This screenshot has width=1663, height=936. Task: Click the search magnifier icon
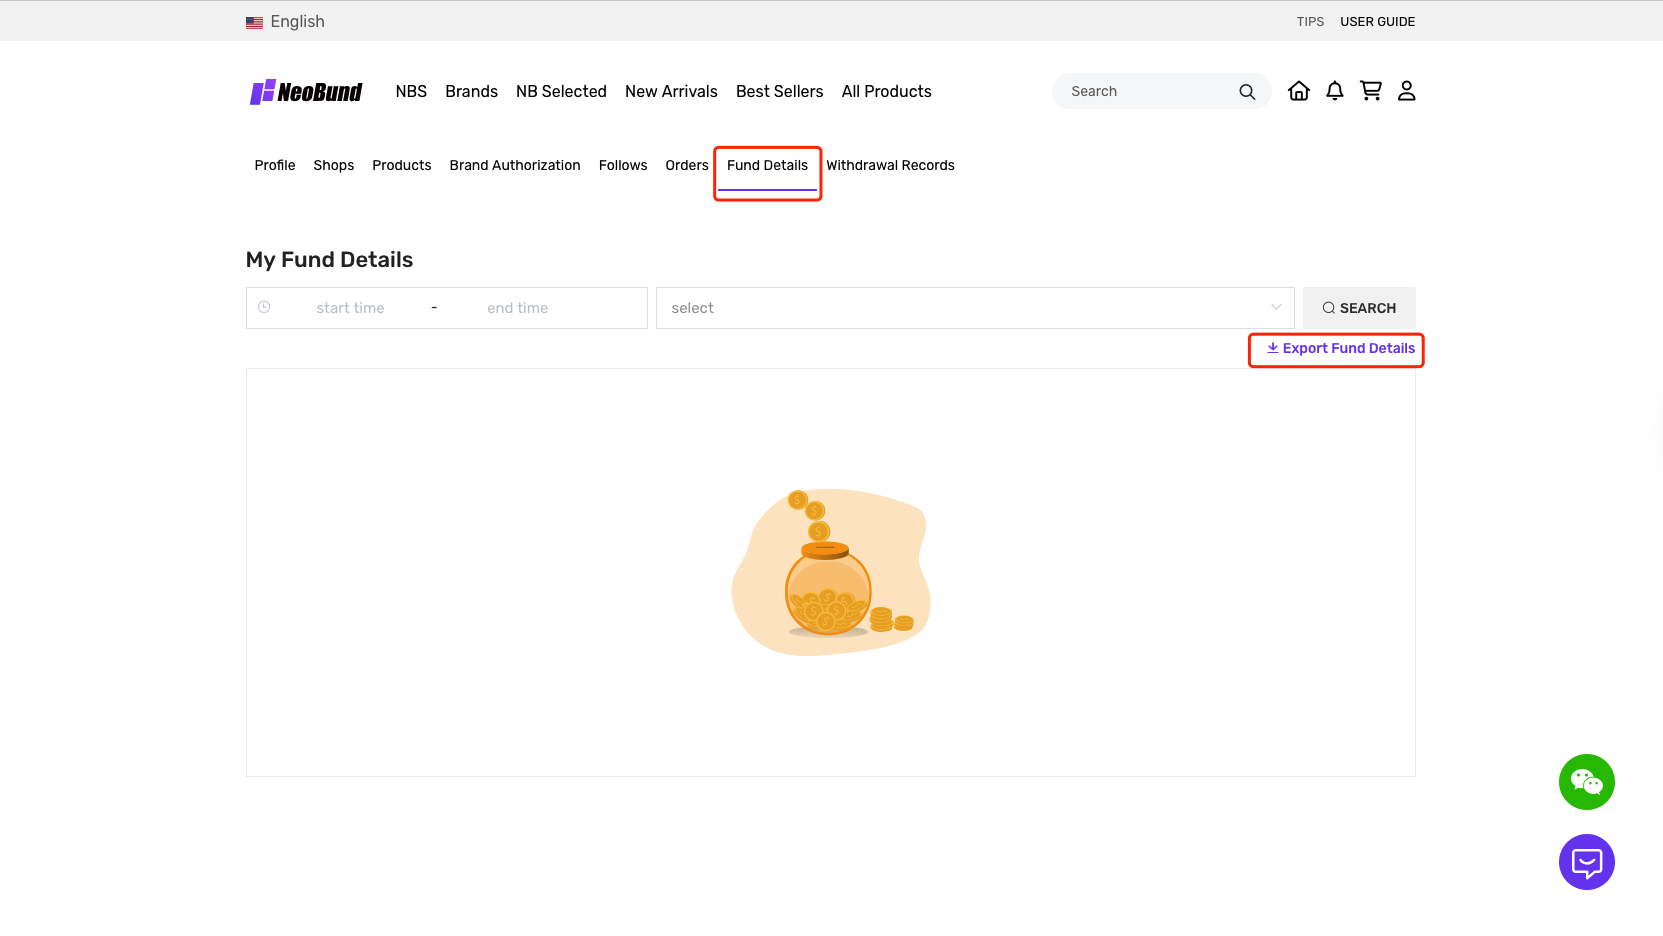[x=1246, y=92]
